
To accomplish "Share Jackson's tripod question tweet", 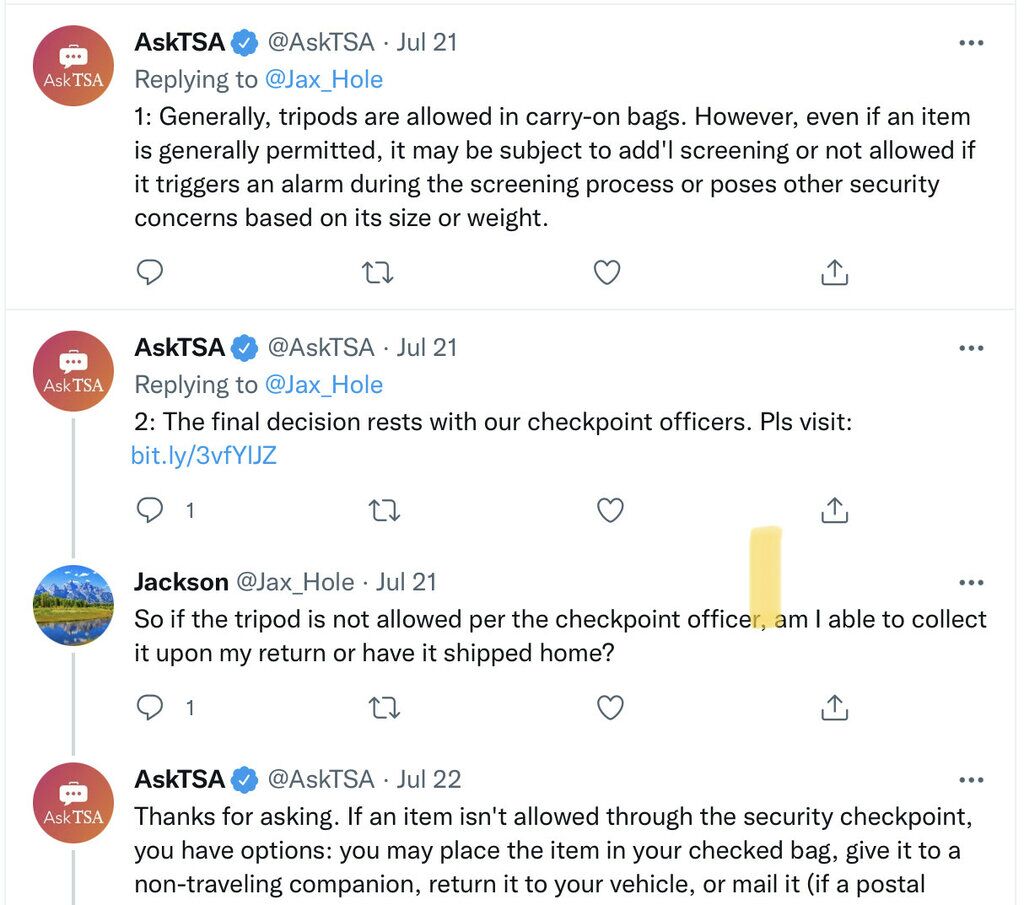I will coord(834,707).
